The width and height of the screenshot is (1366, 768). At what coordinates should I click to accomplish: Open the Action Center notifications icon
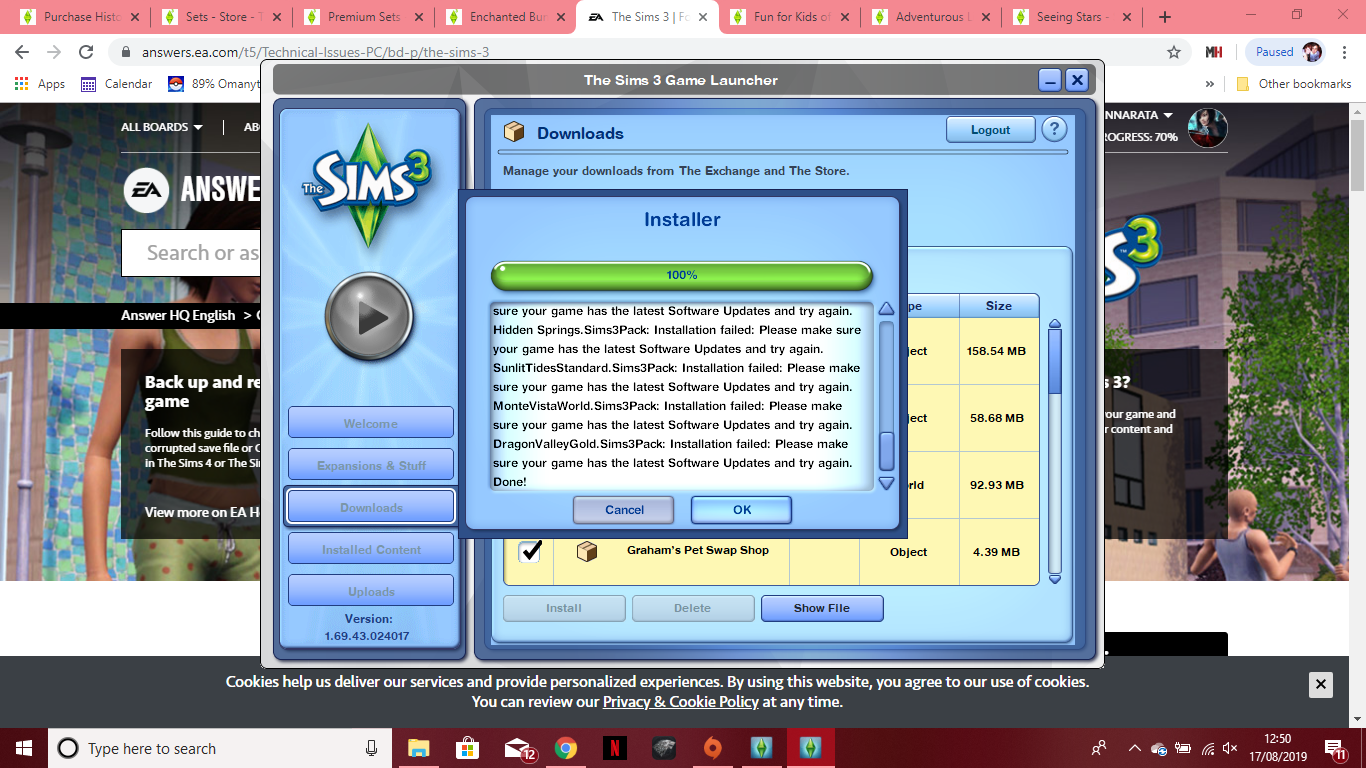pyautogui.click(x=1335, y=749)
